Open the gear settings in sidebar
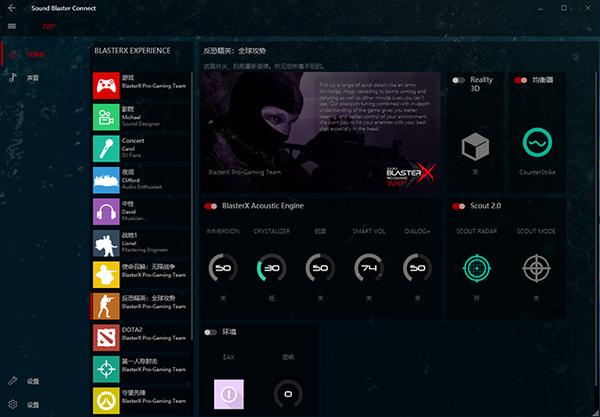This screenshot has height=417, width=600. pyautogui.click(x=13, y=404)
